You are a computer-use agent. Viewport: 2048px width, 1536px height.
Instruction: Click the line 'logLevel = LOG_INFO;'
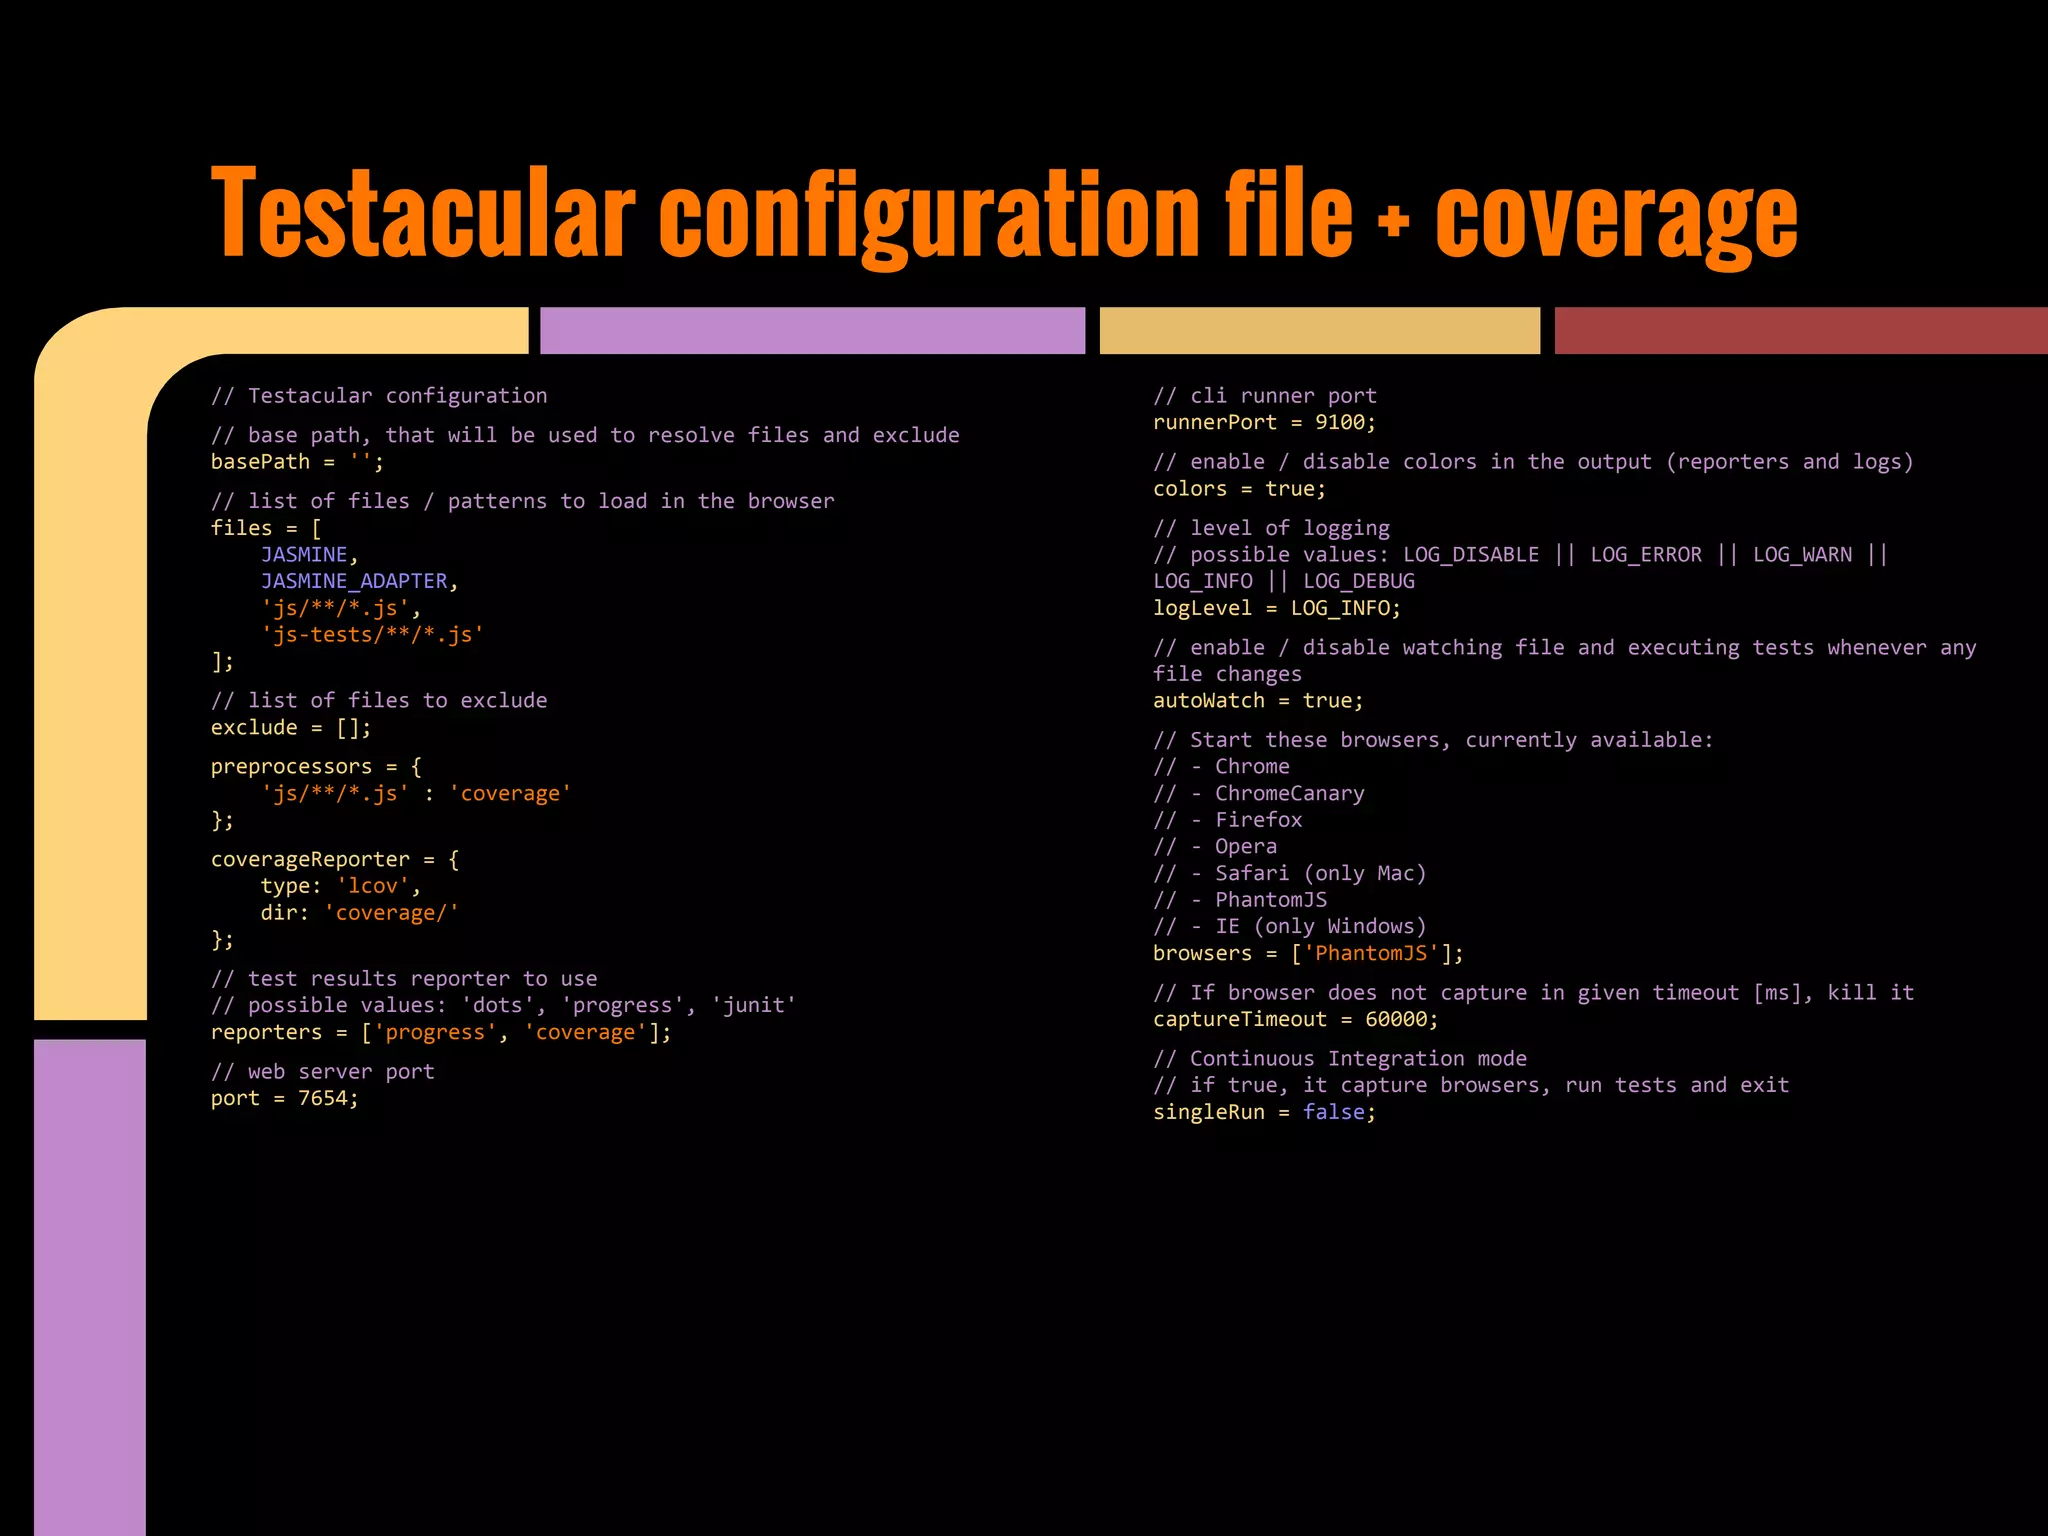tap(1277, 608)
